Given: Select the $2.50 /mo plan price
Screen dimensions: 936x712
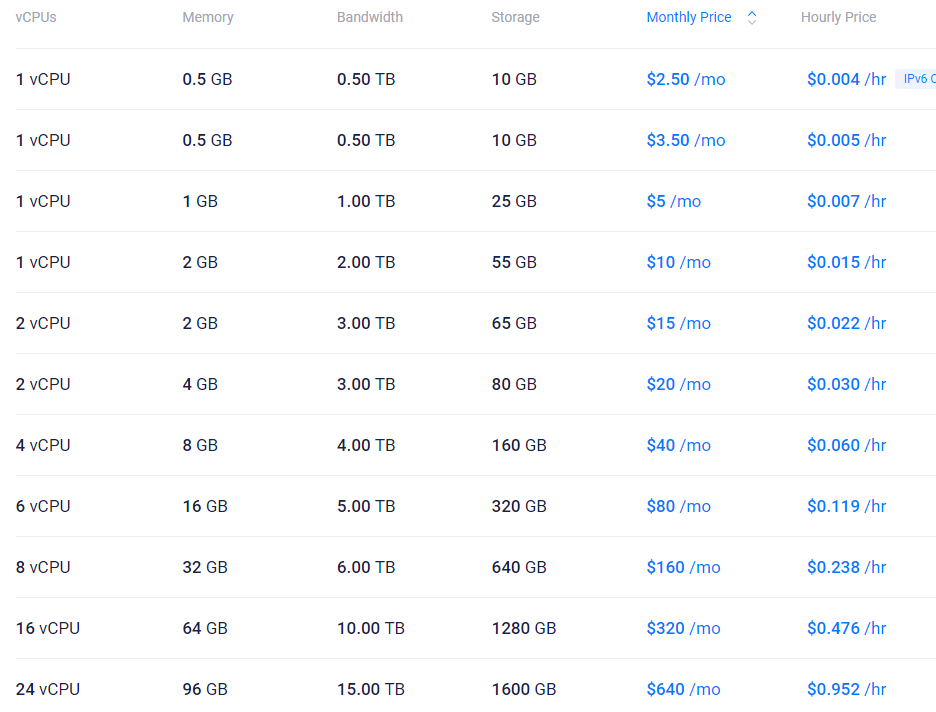Looking at the screenshot, I should click(x=685, y=79).
